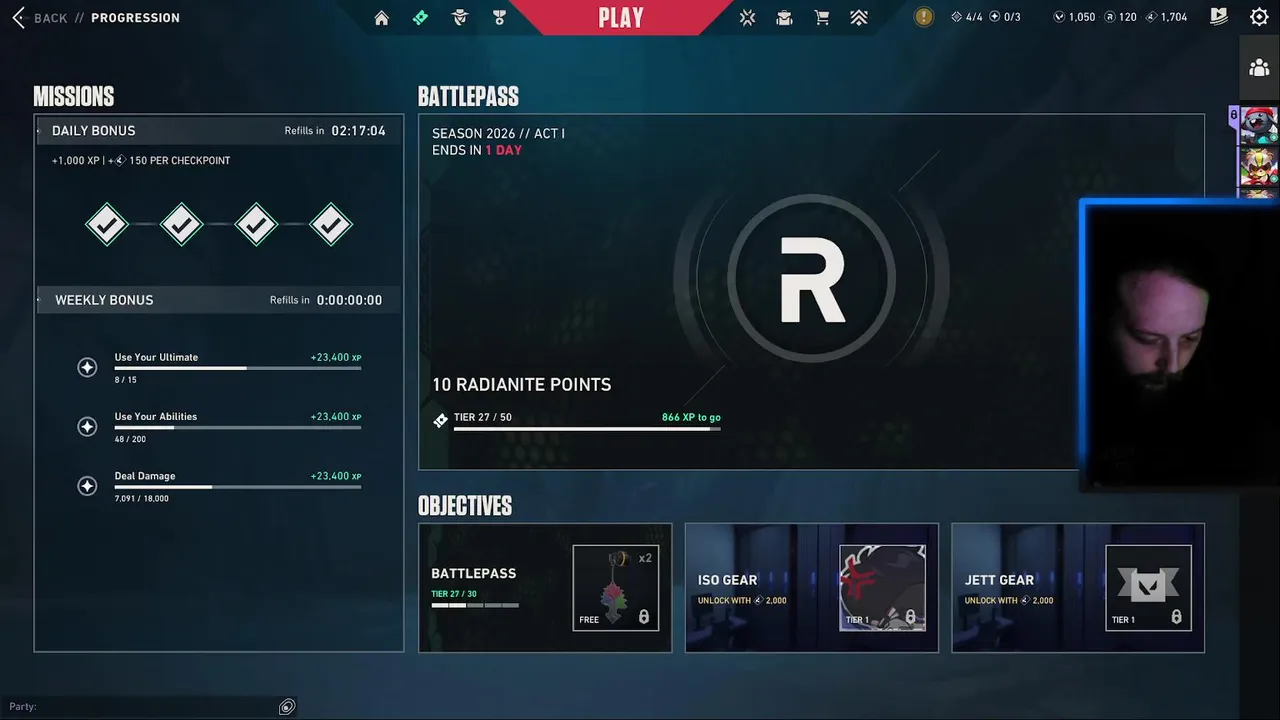Image resolution: width=1280 pixels, height=720 pixels.
Task: Click the flag icon beside settings
Action: click(1219, 17)
